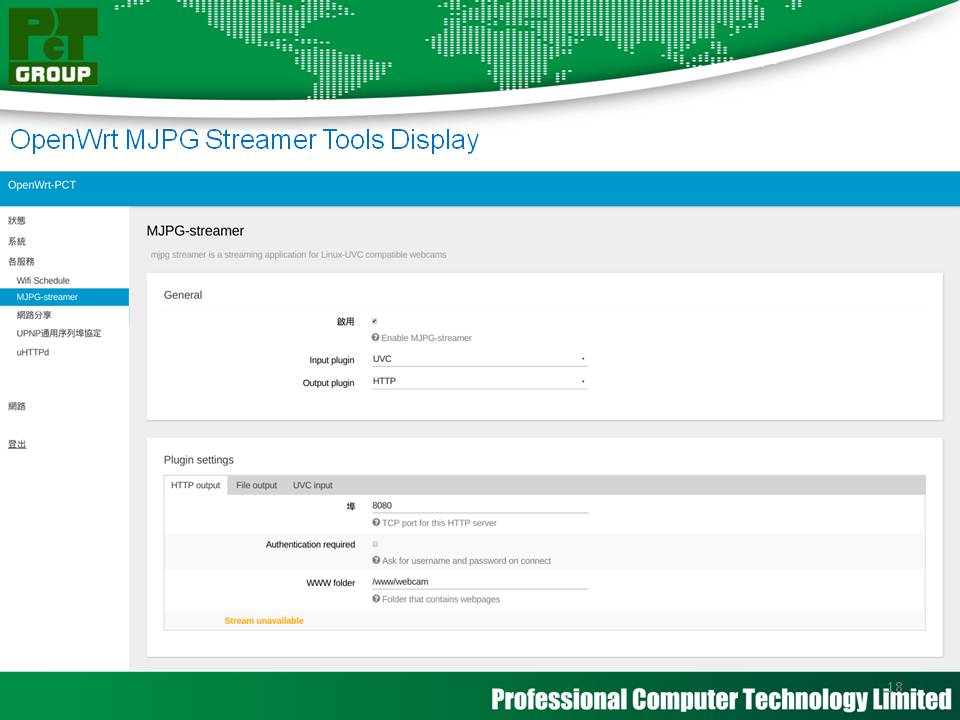The height and width of the screenshot is (720, 960).
Task: Switch to the UVC input tab
Action: tap(312, 486)
